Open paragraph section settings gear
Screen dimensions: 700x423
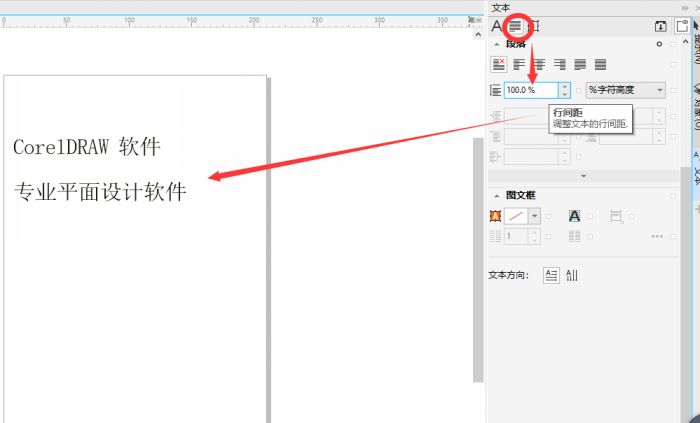click(x=659, y=44)
